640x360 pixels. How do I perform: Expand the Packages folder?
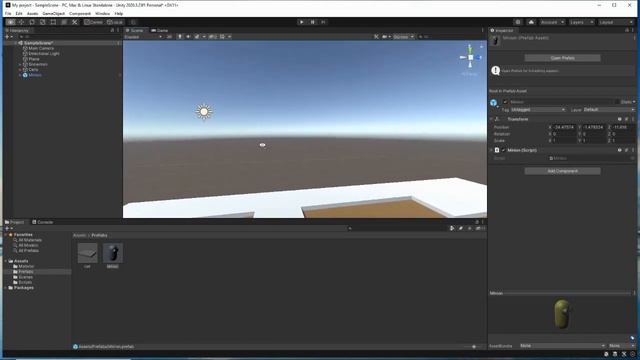[6, 288]
